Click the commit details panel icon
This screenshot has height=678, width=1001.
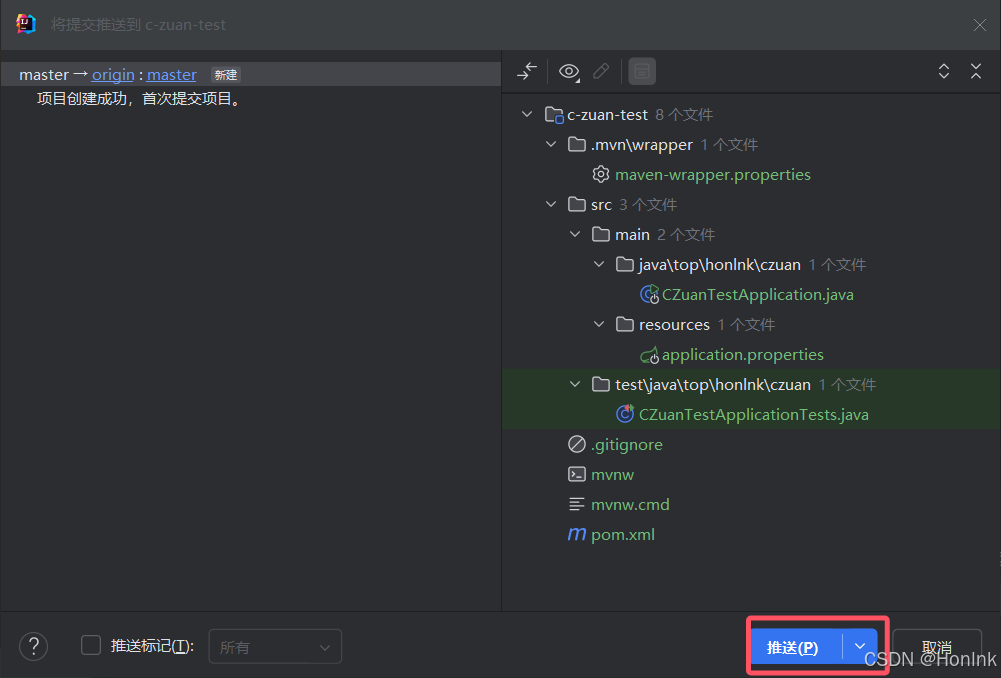(642, 71)
